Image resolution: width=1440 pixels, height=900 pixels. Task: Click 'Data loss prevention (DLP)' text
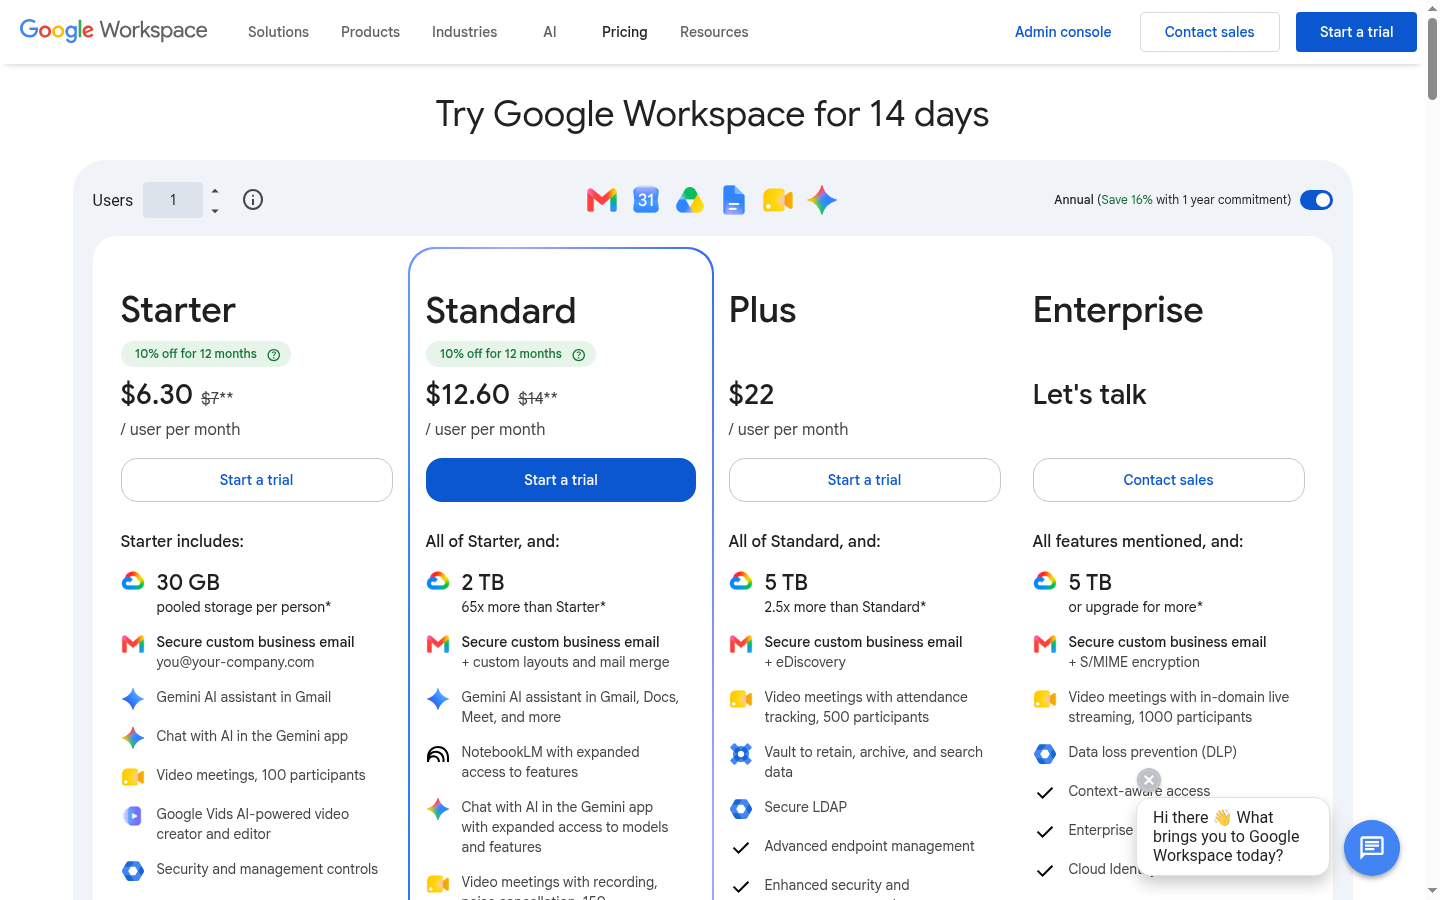point(1152,752)
